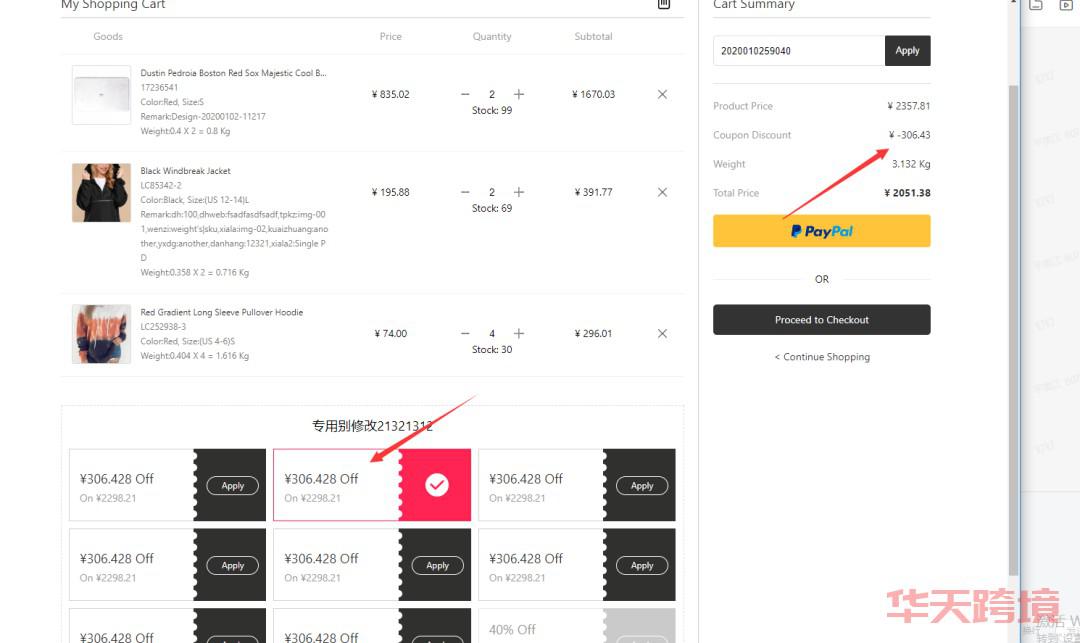
Task: Remove Black Windbreak Jacket from cart
Action: coord(662,192)
